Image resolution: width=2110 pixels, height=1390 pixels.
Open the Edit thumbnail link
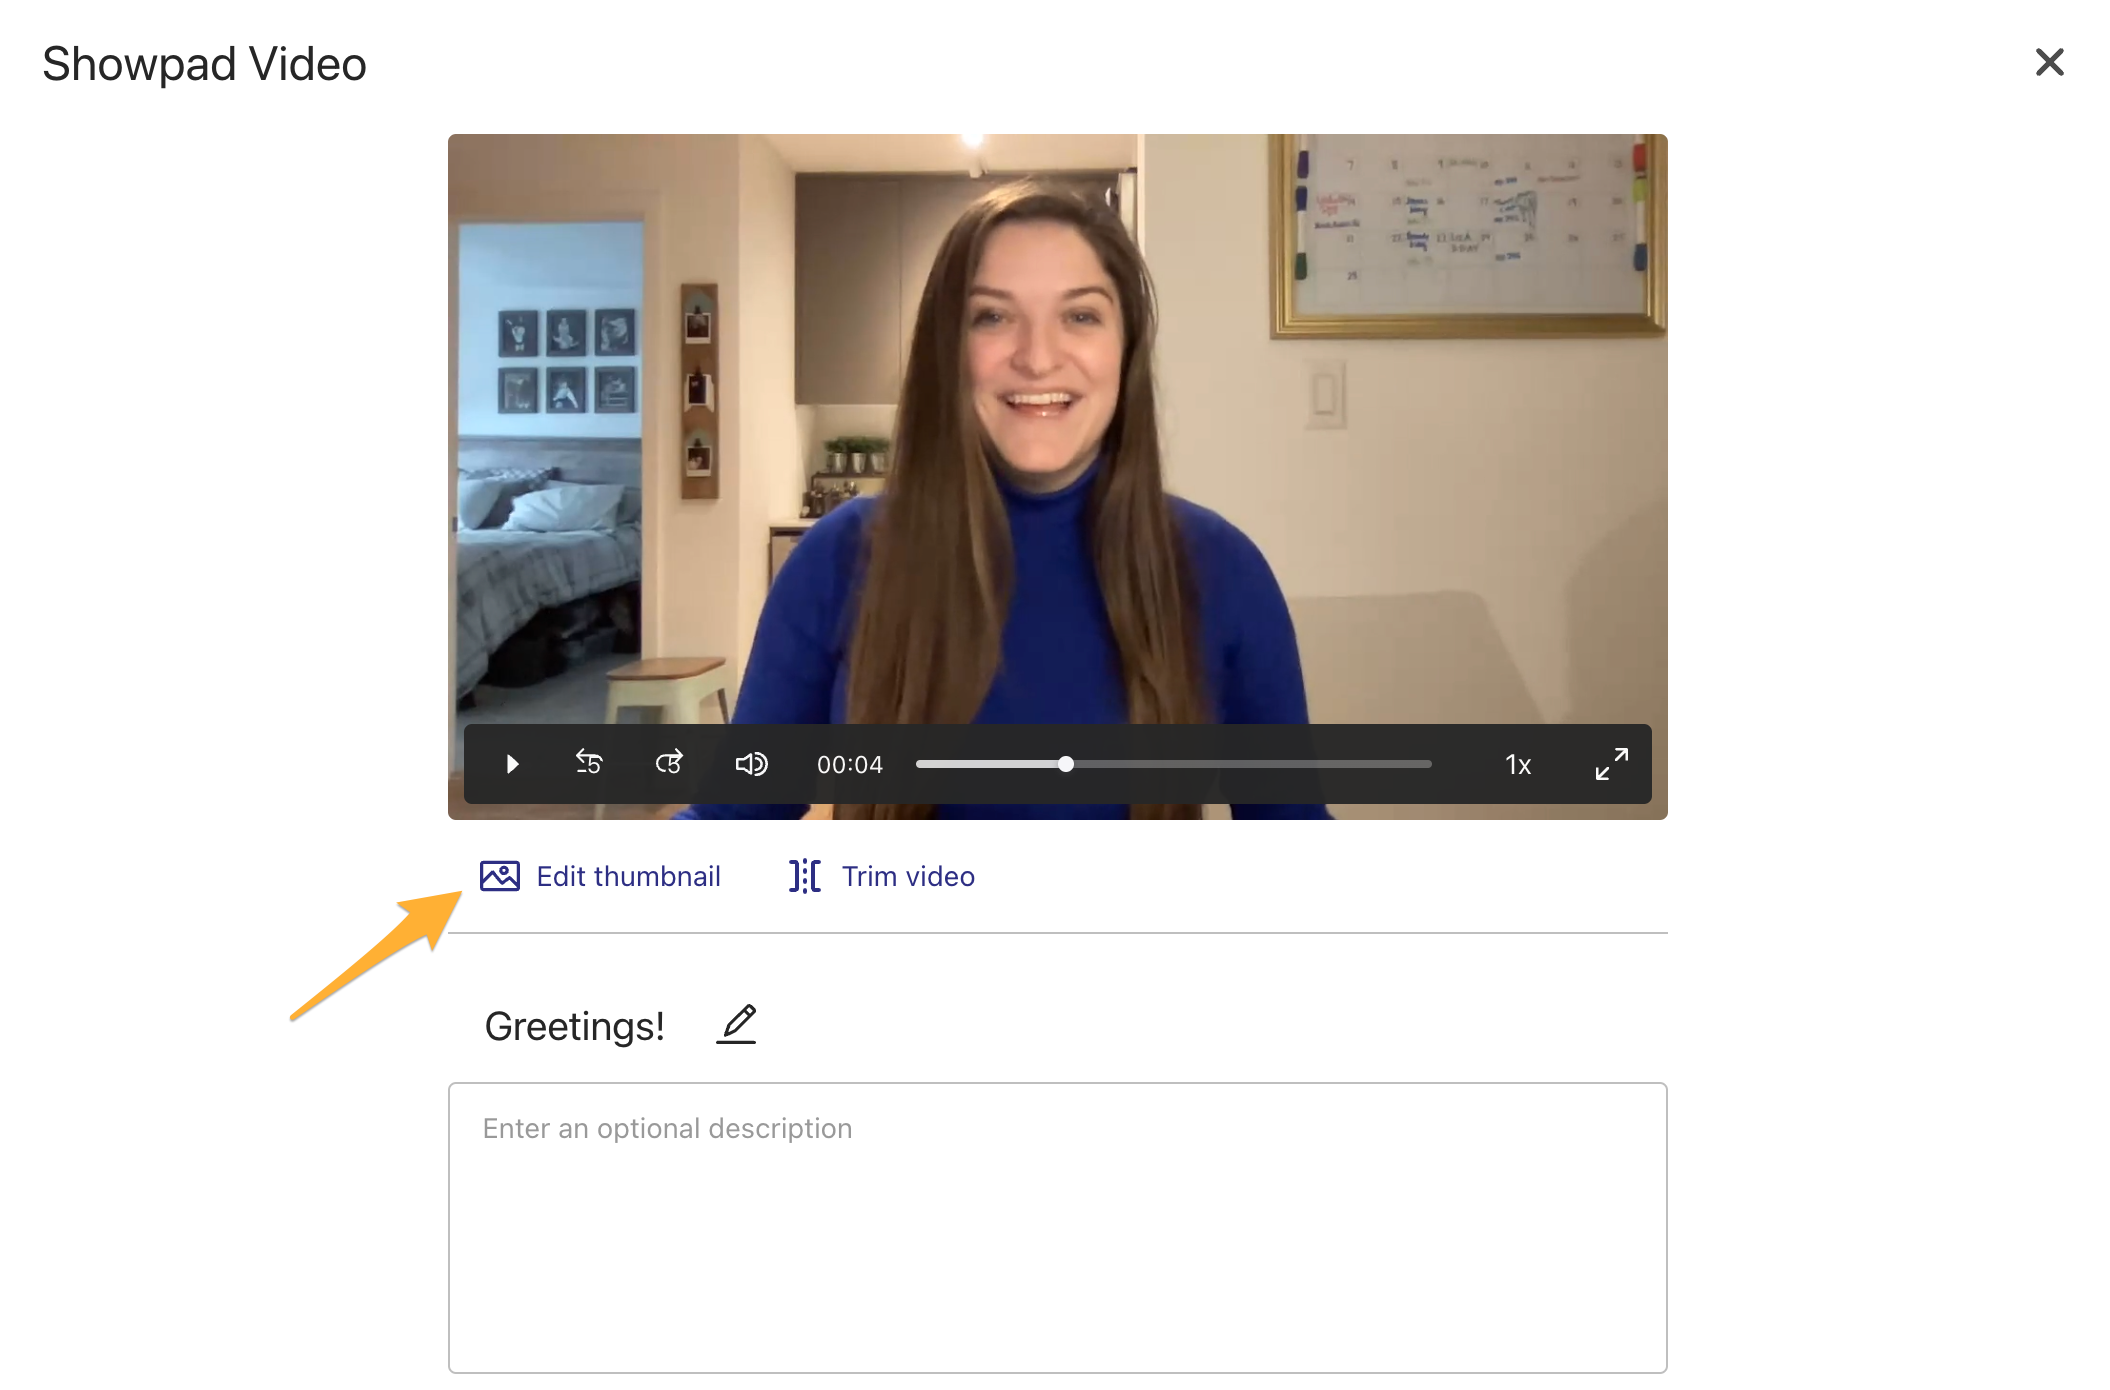coord(628,876)
